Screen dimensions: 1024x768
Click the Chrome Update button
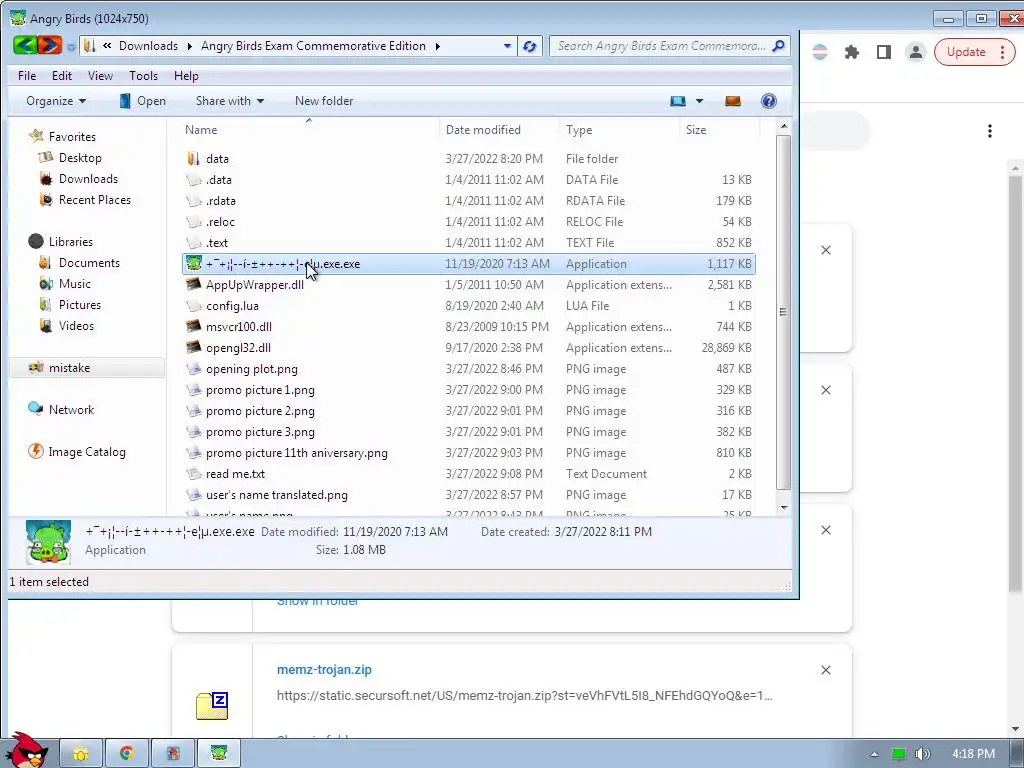[974, 52]
